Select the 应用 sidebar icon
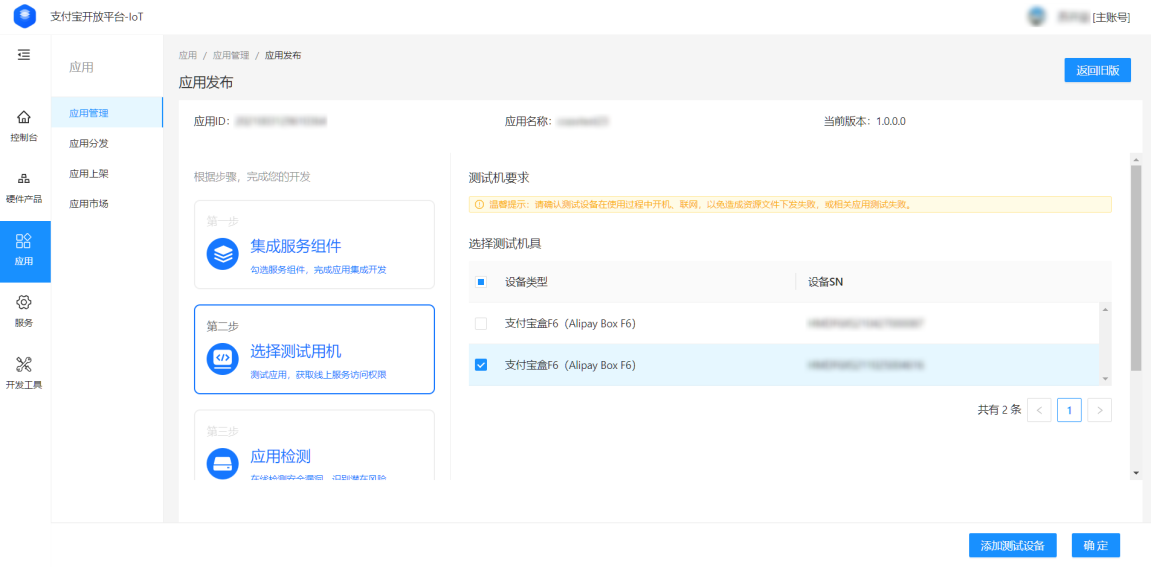Screen dimensions: 1151x567 [x=23, y=240]
